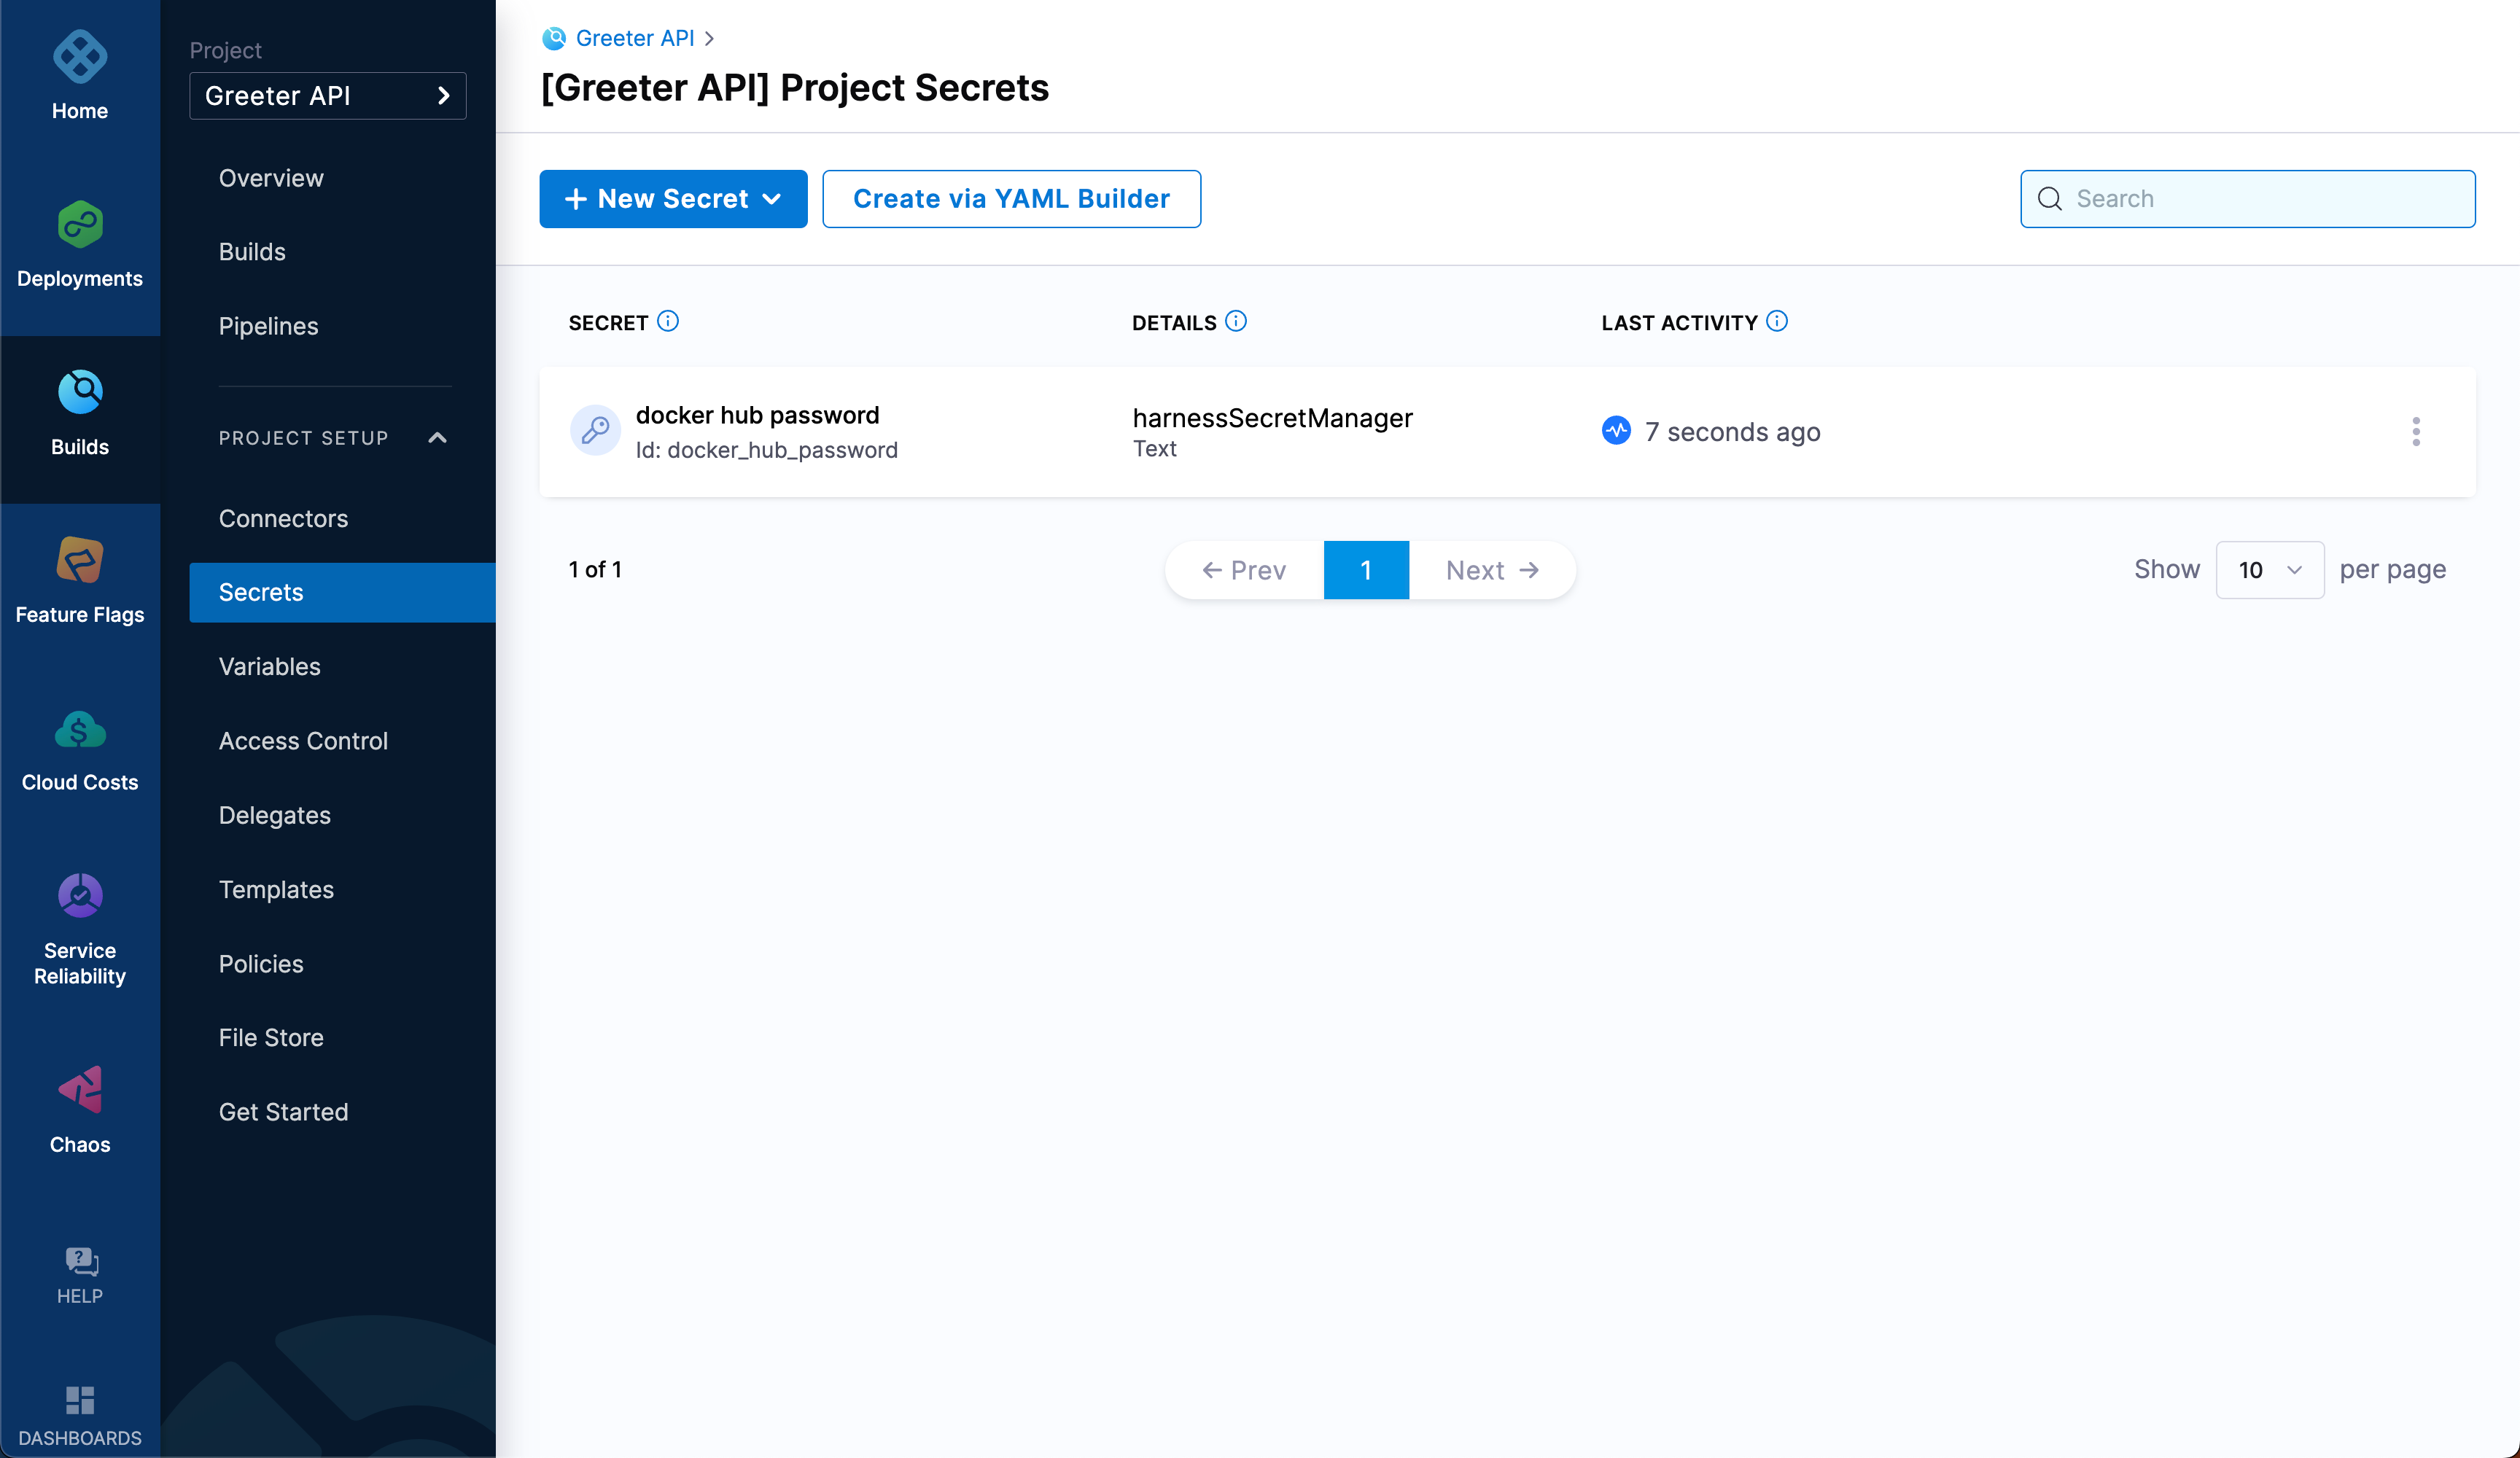The image size is (2520, 1458).
Task: Open Variables under Project Setup
Action: 269,666
